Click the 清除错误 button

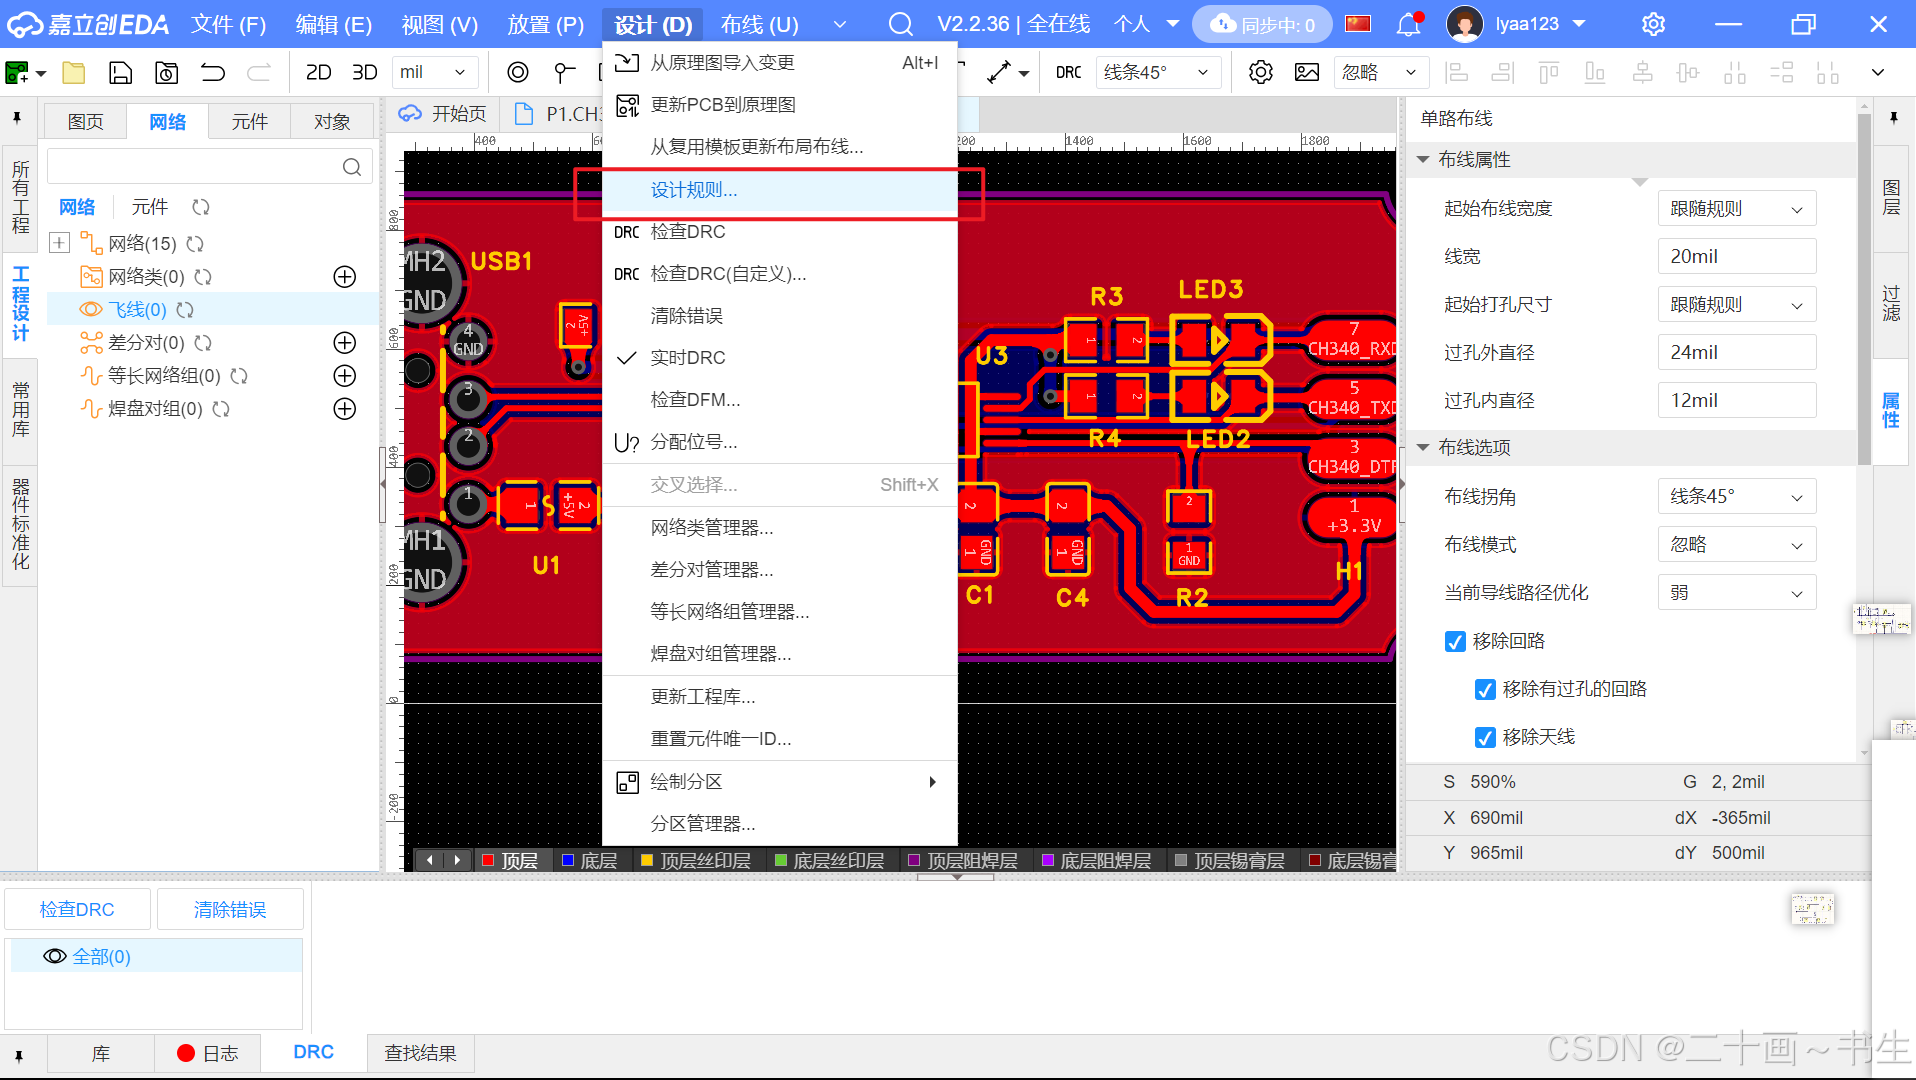click(230, 909)
